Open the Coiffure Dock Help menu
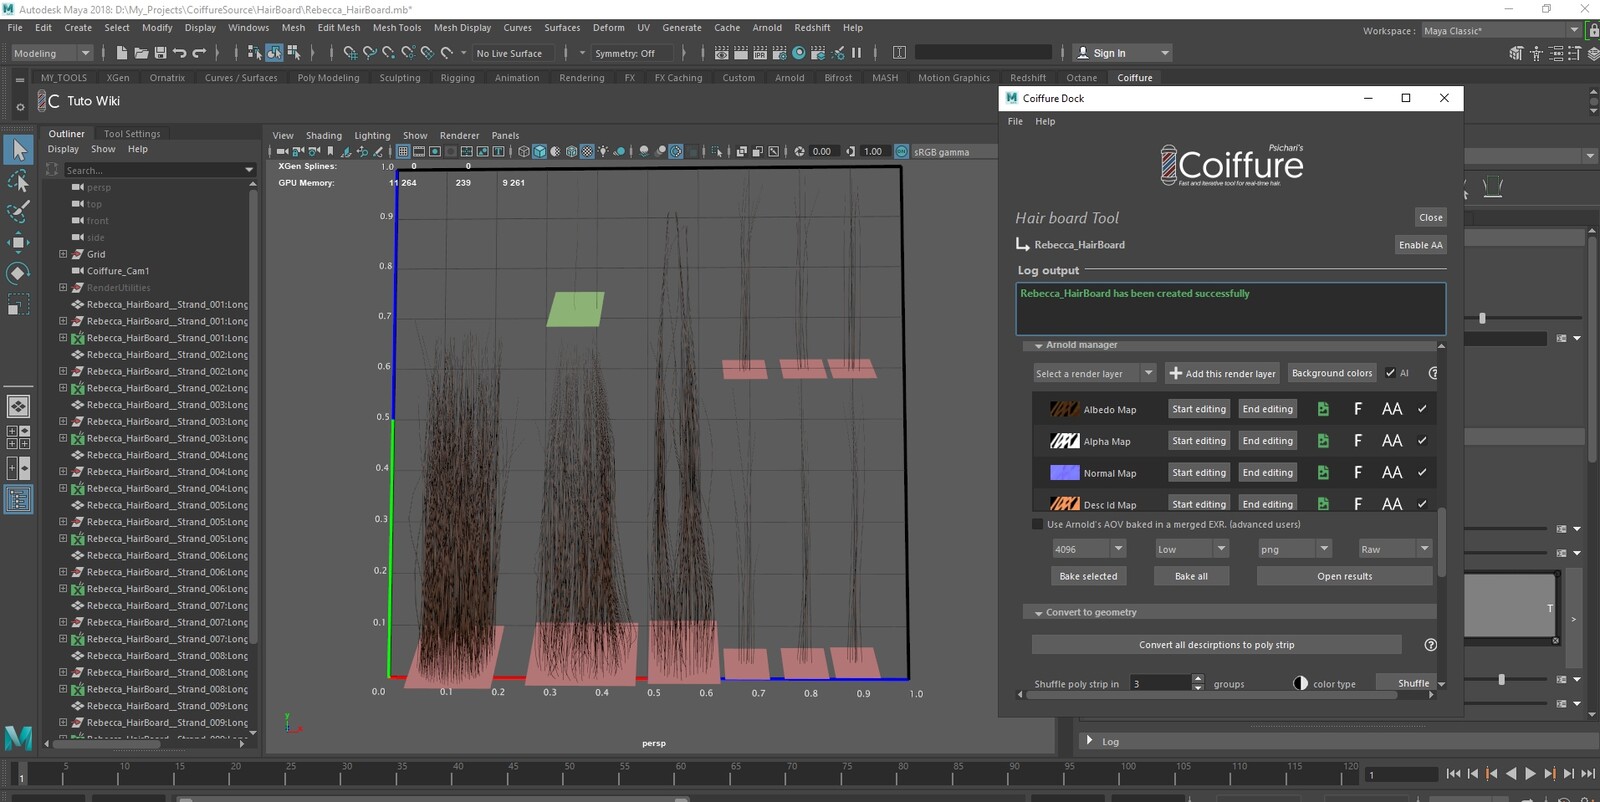This screenshot has height=802, width=1600. (x=1045, y=121)
